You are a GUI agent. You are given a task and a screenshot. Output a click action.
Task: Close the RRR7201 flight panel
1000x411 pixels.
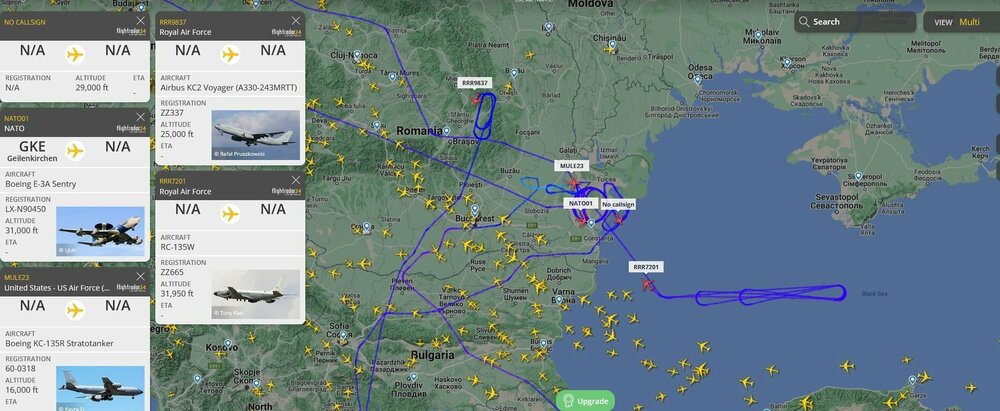pos(296,181)
